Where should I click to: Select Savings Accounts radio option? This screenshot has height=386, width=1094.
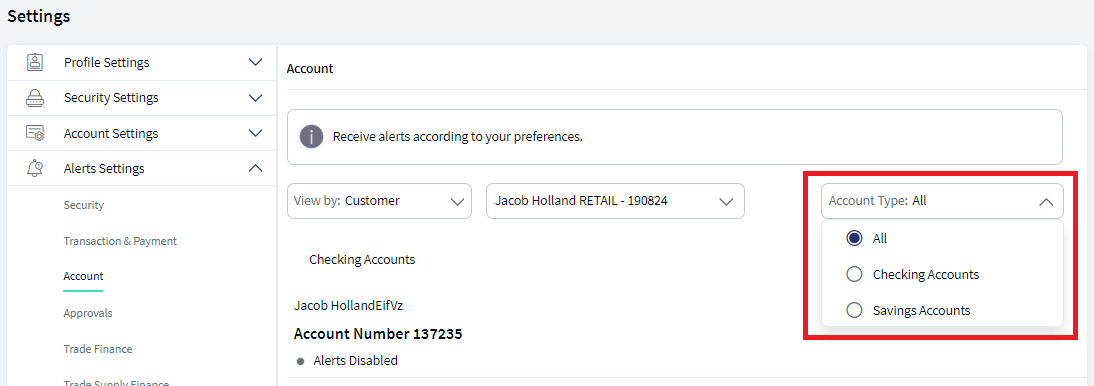pos(854,311)
